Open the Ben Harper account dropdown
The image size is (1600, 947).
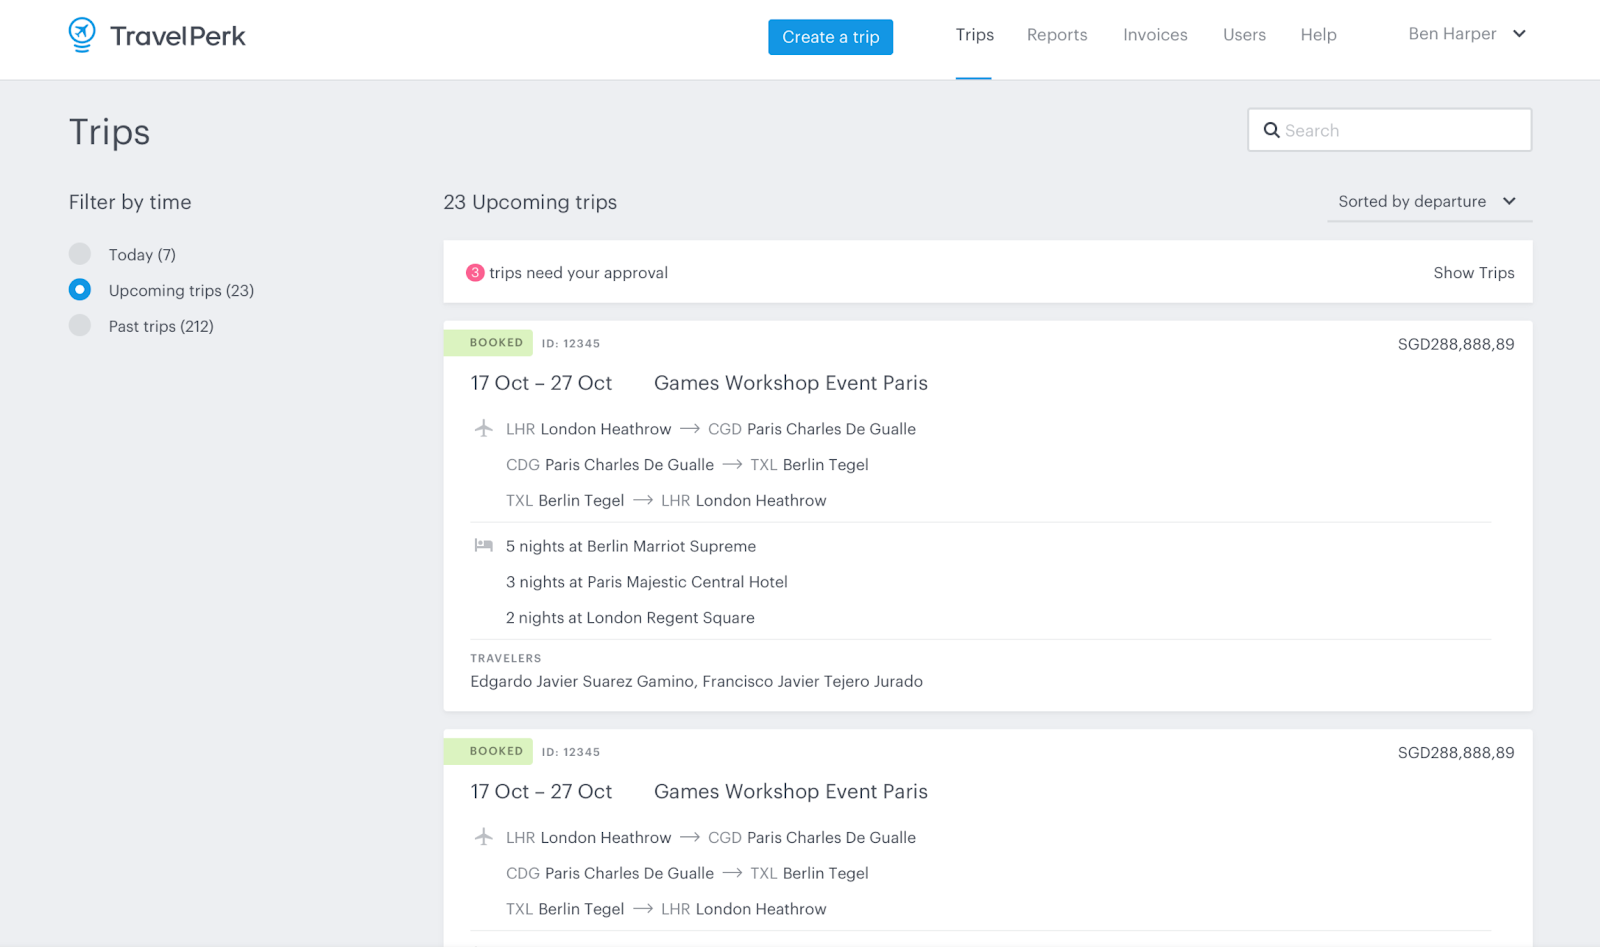click(x=1466, y=34)
